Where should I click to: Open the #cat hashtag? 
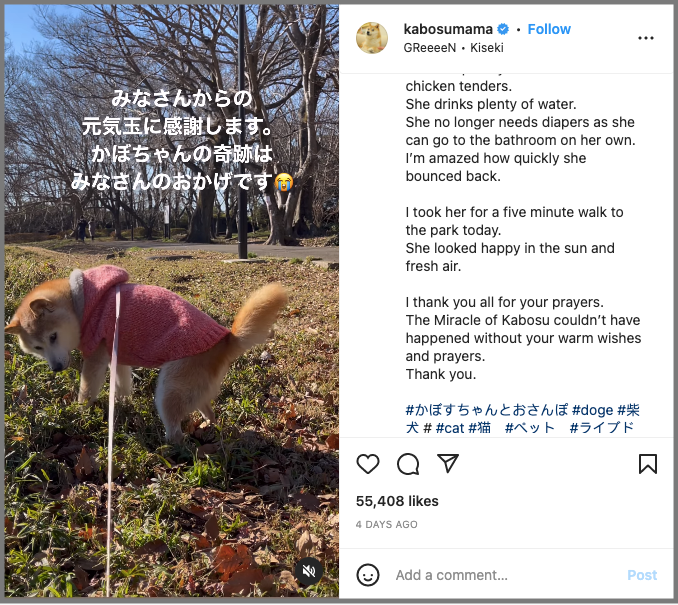tap(450, 428)
